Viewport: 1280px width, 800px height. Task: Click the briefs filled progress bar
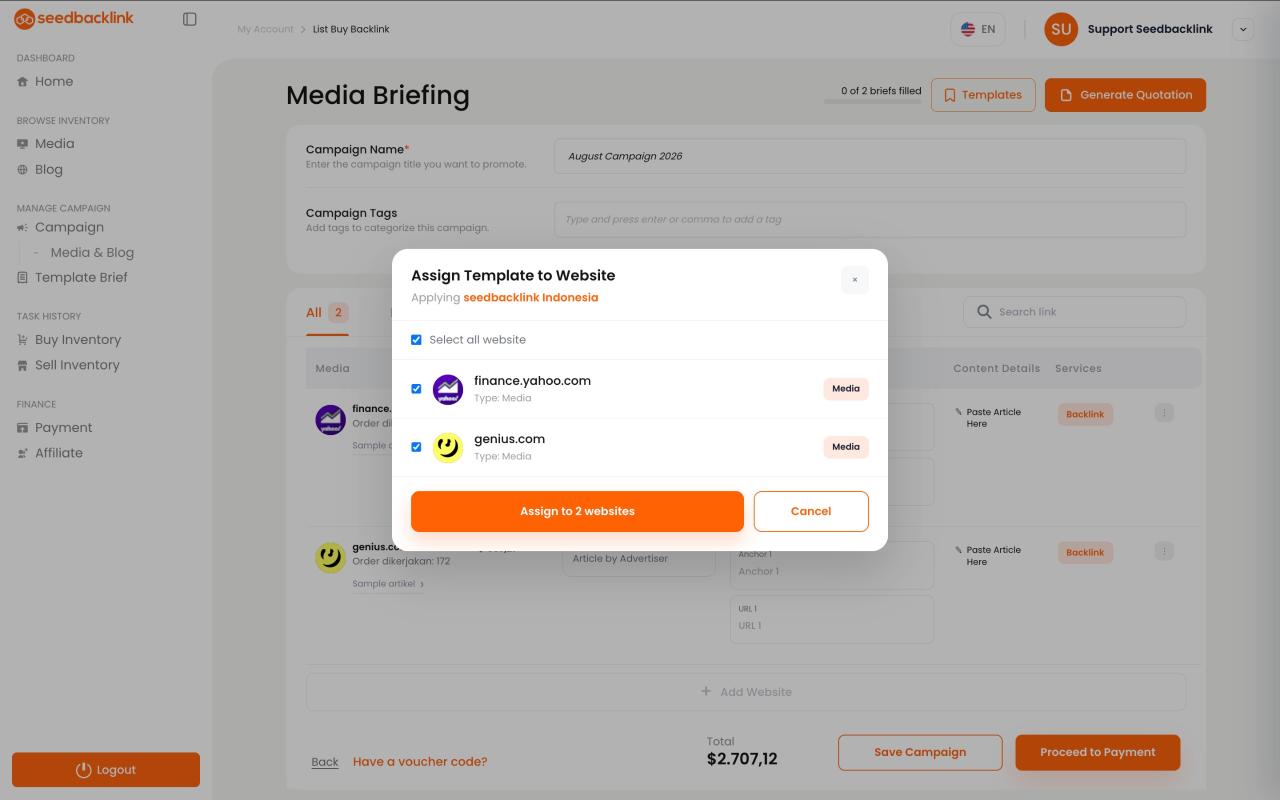click(873, 101)
